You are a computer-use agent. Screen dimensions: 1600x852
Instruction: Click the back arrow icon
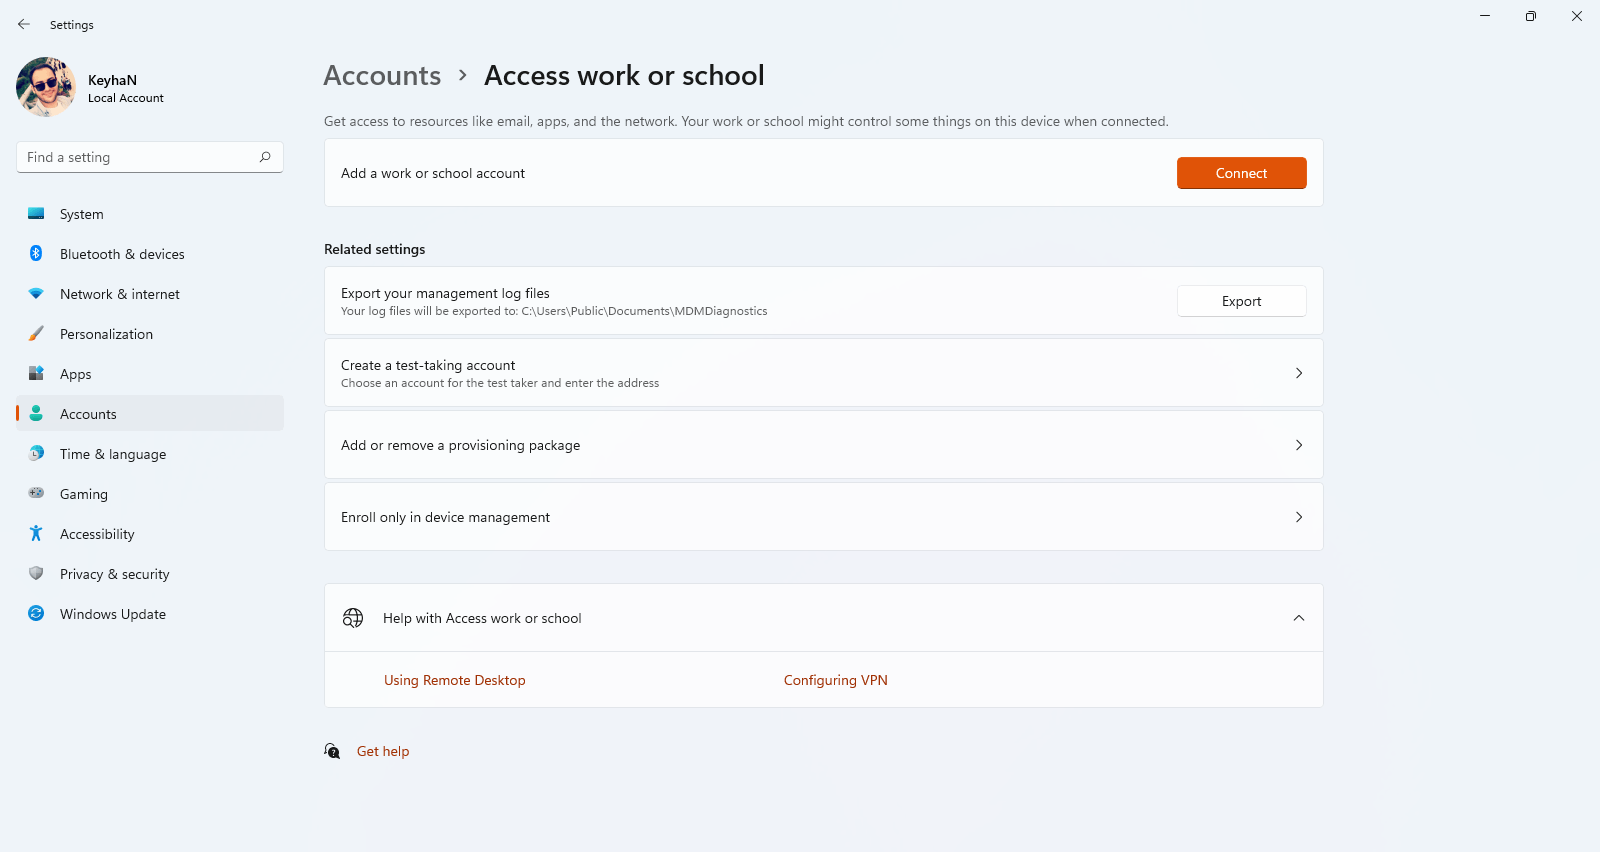pos(24,24)
